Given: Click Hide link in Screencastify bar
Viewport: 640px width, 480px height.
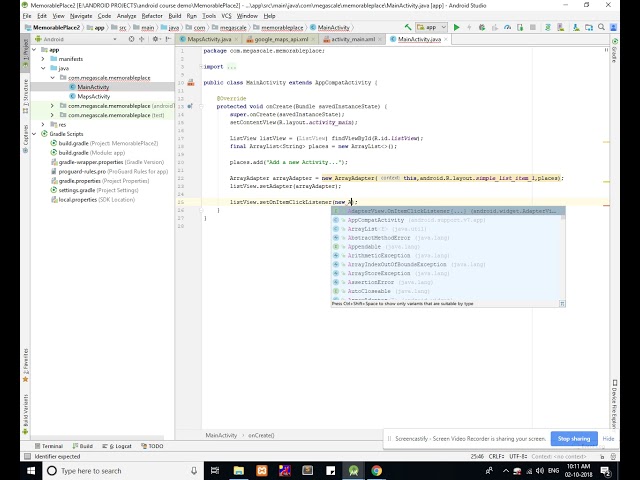Looking at the screenshot, I should pyautogui.click(x=608, y=439).
